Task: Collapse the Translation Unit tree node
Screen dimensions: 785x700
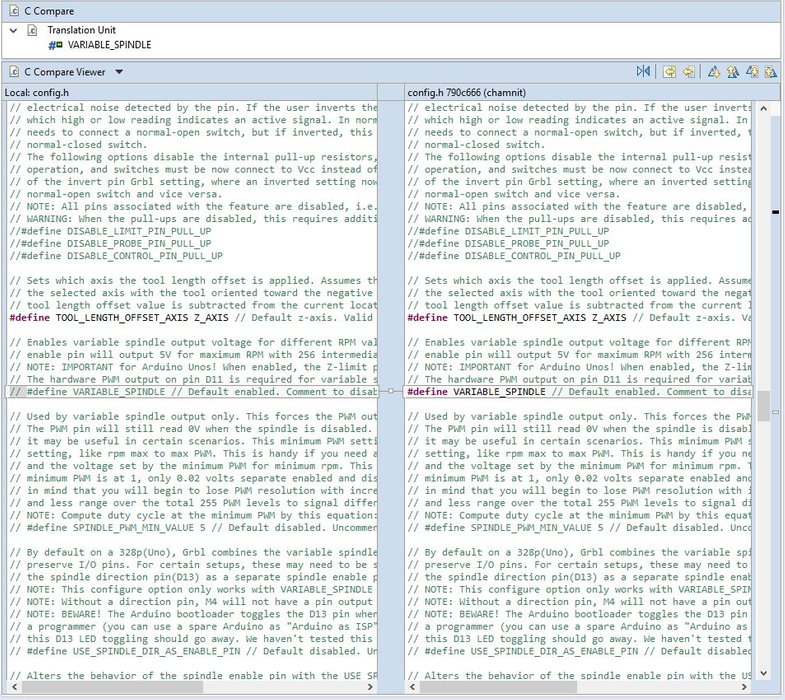Action: click(x=14, y=31)
